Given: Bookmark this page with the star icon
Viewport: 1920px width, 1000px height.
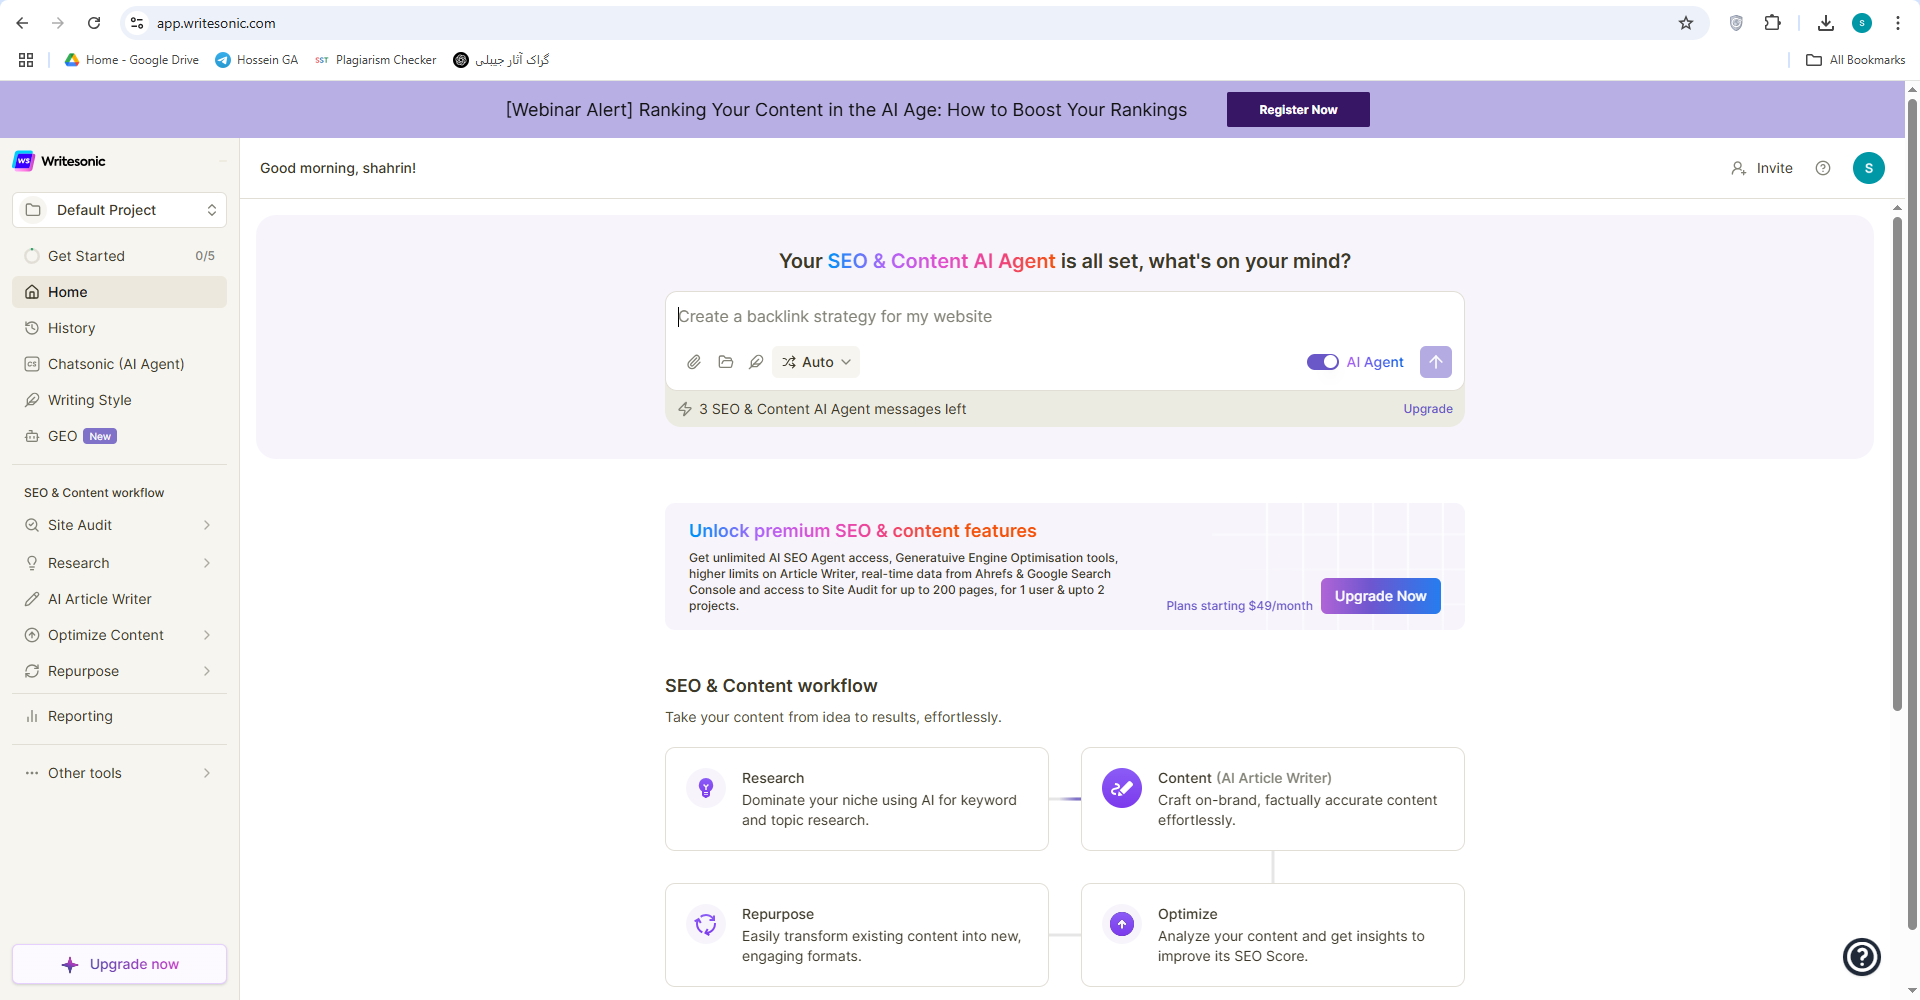Looking at the screenshot, I should pyautogui.click(x=1686, y=23).
